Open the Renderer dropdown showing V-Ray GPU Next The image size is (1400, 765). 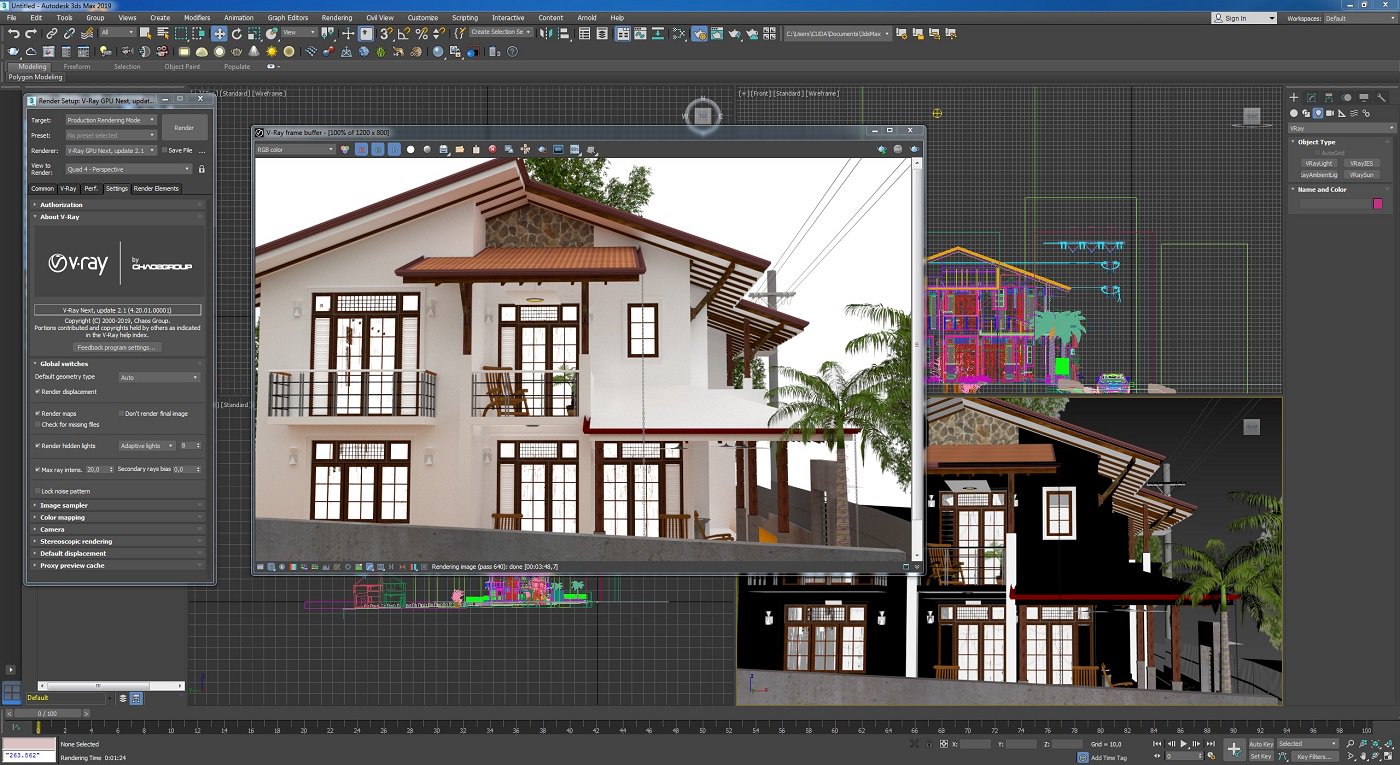[111, 150]
